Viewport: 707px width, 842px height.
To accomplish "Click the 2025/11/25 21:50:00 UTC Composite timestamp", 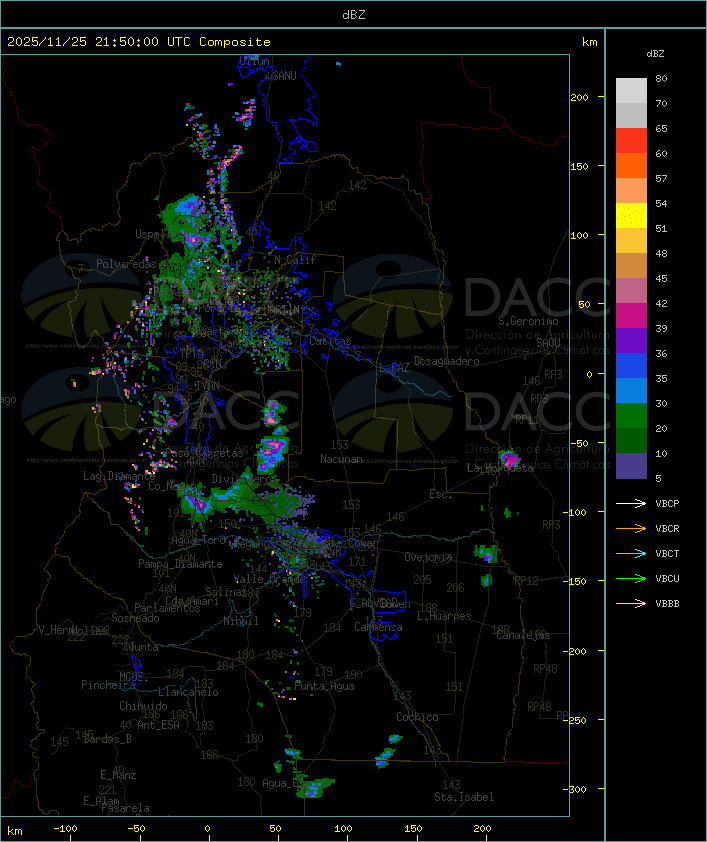I will tap(139, 42).
